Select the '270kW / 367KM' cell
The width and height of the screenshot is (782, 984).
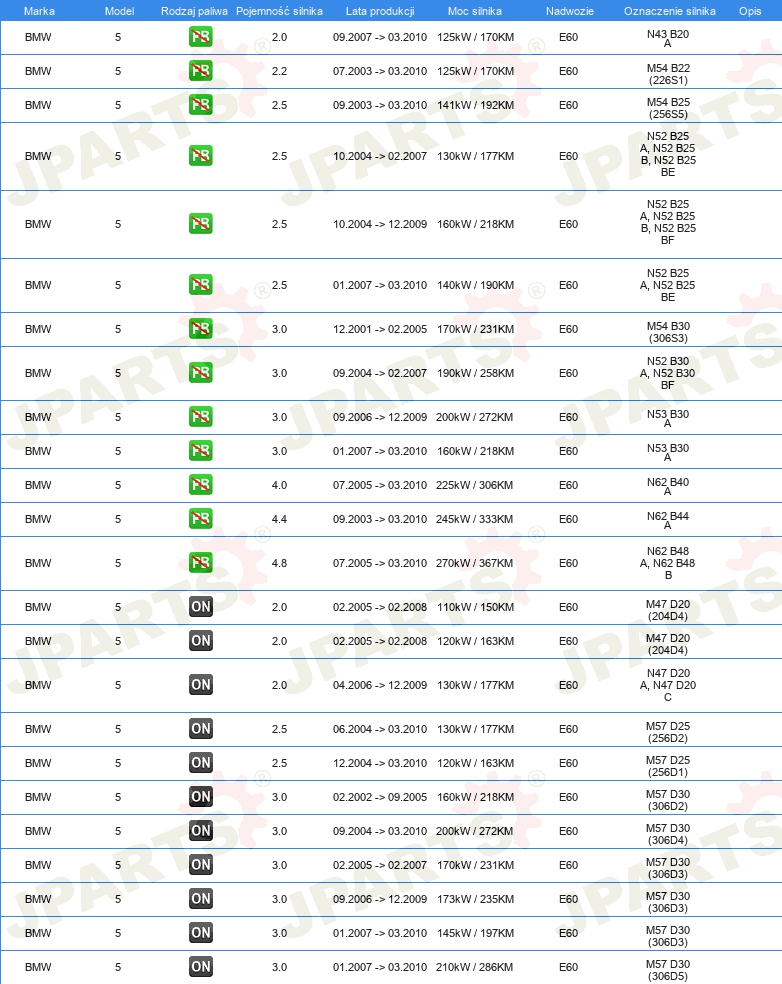(x=474, y=563)
